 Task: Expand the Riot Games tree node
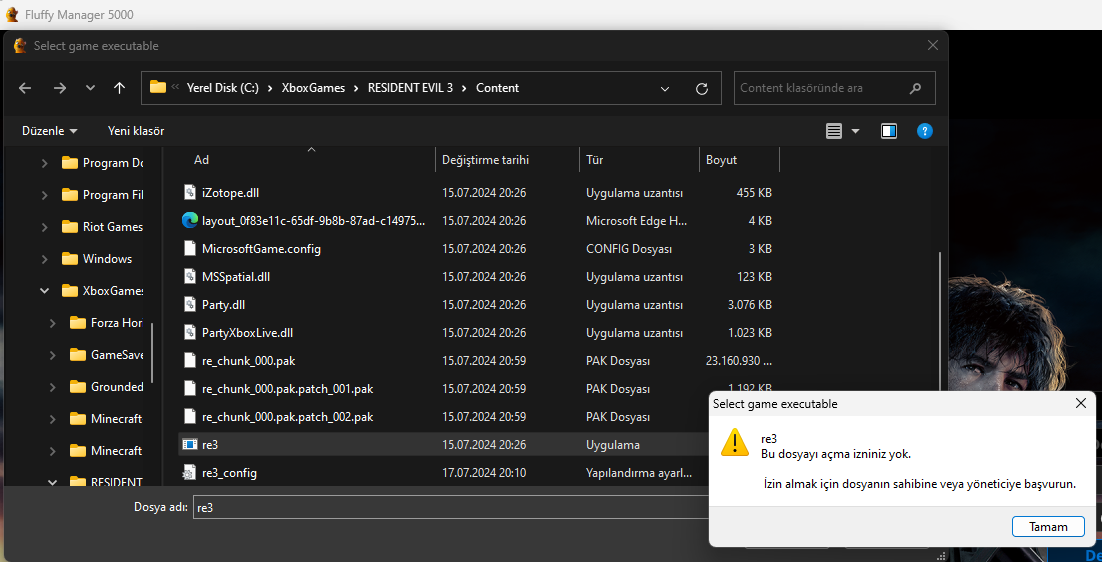click(x=45, y=227)
